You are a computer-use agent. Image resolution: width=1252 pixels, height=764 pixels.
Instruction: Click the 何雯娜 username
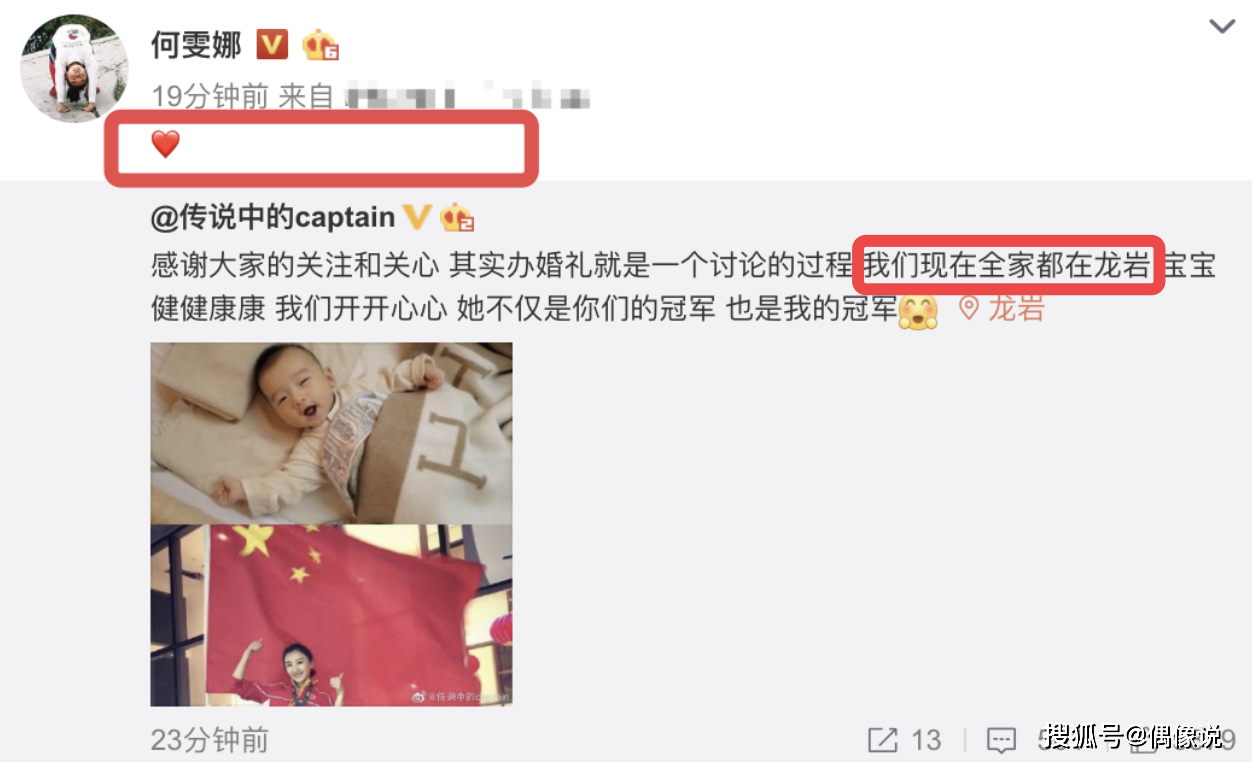(195, 43)
